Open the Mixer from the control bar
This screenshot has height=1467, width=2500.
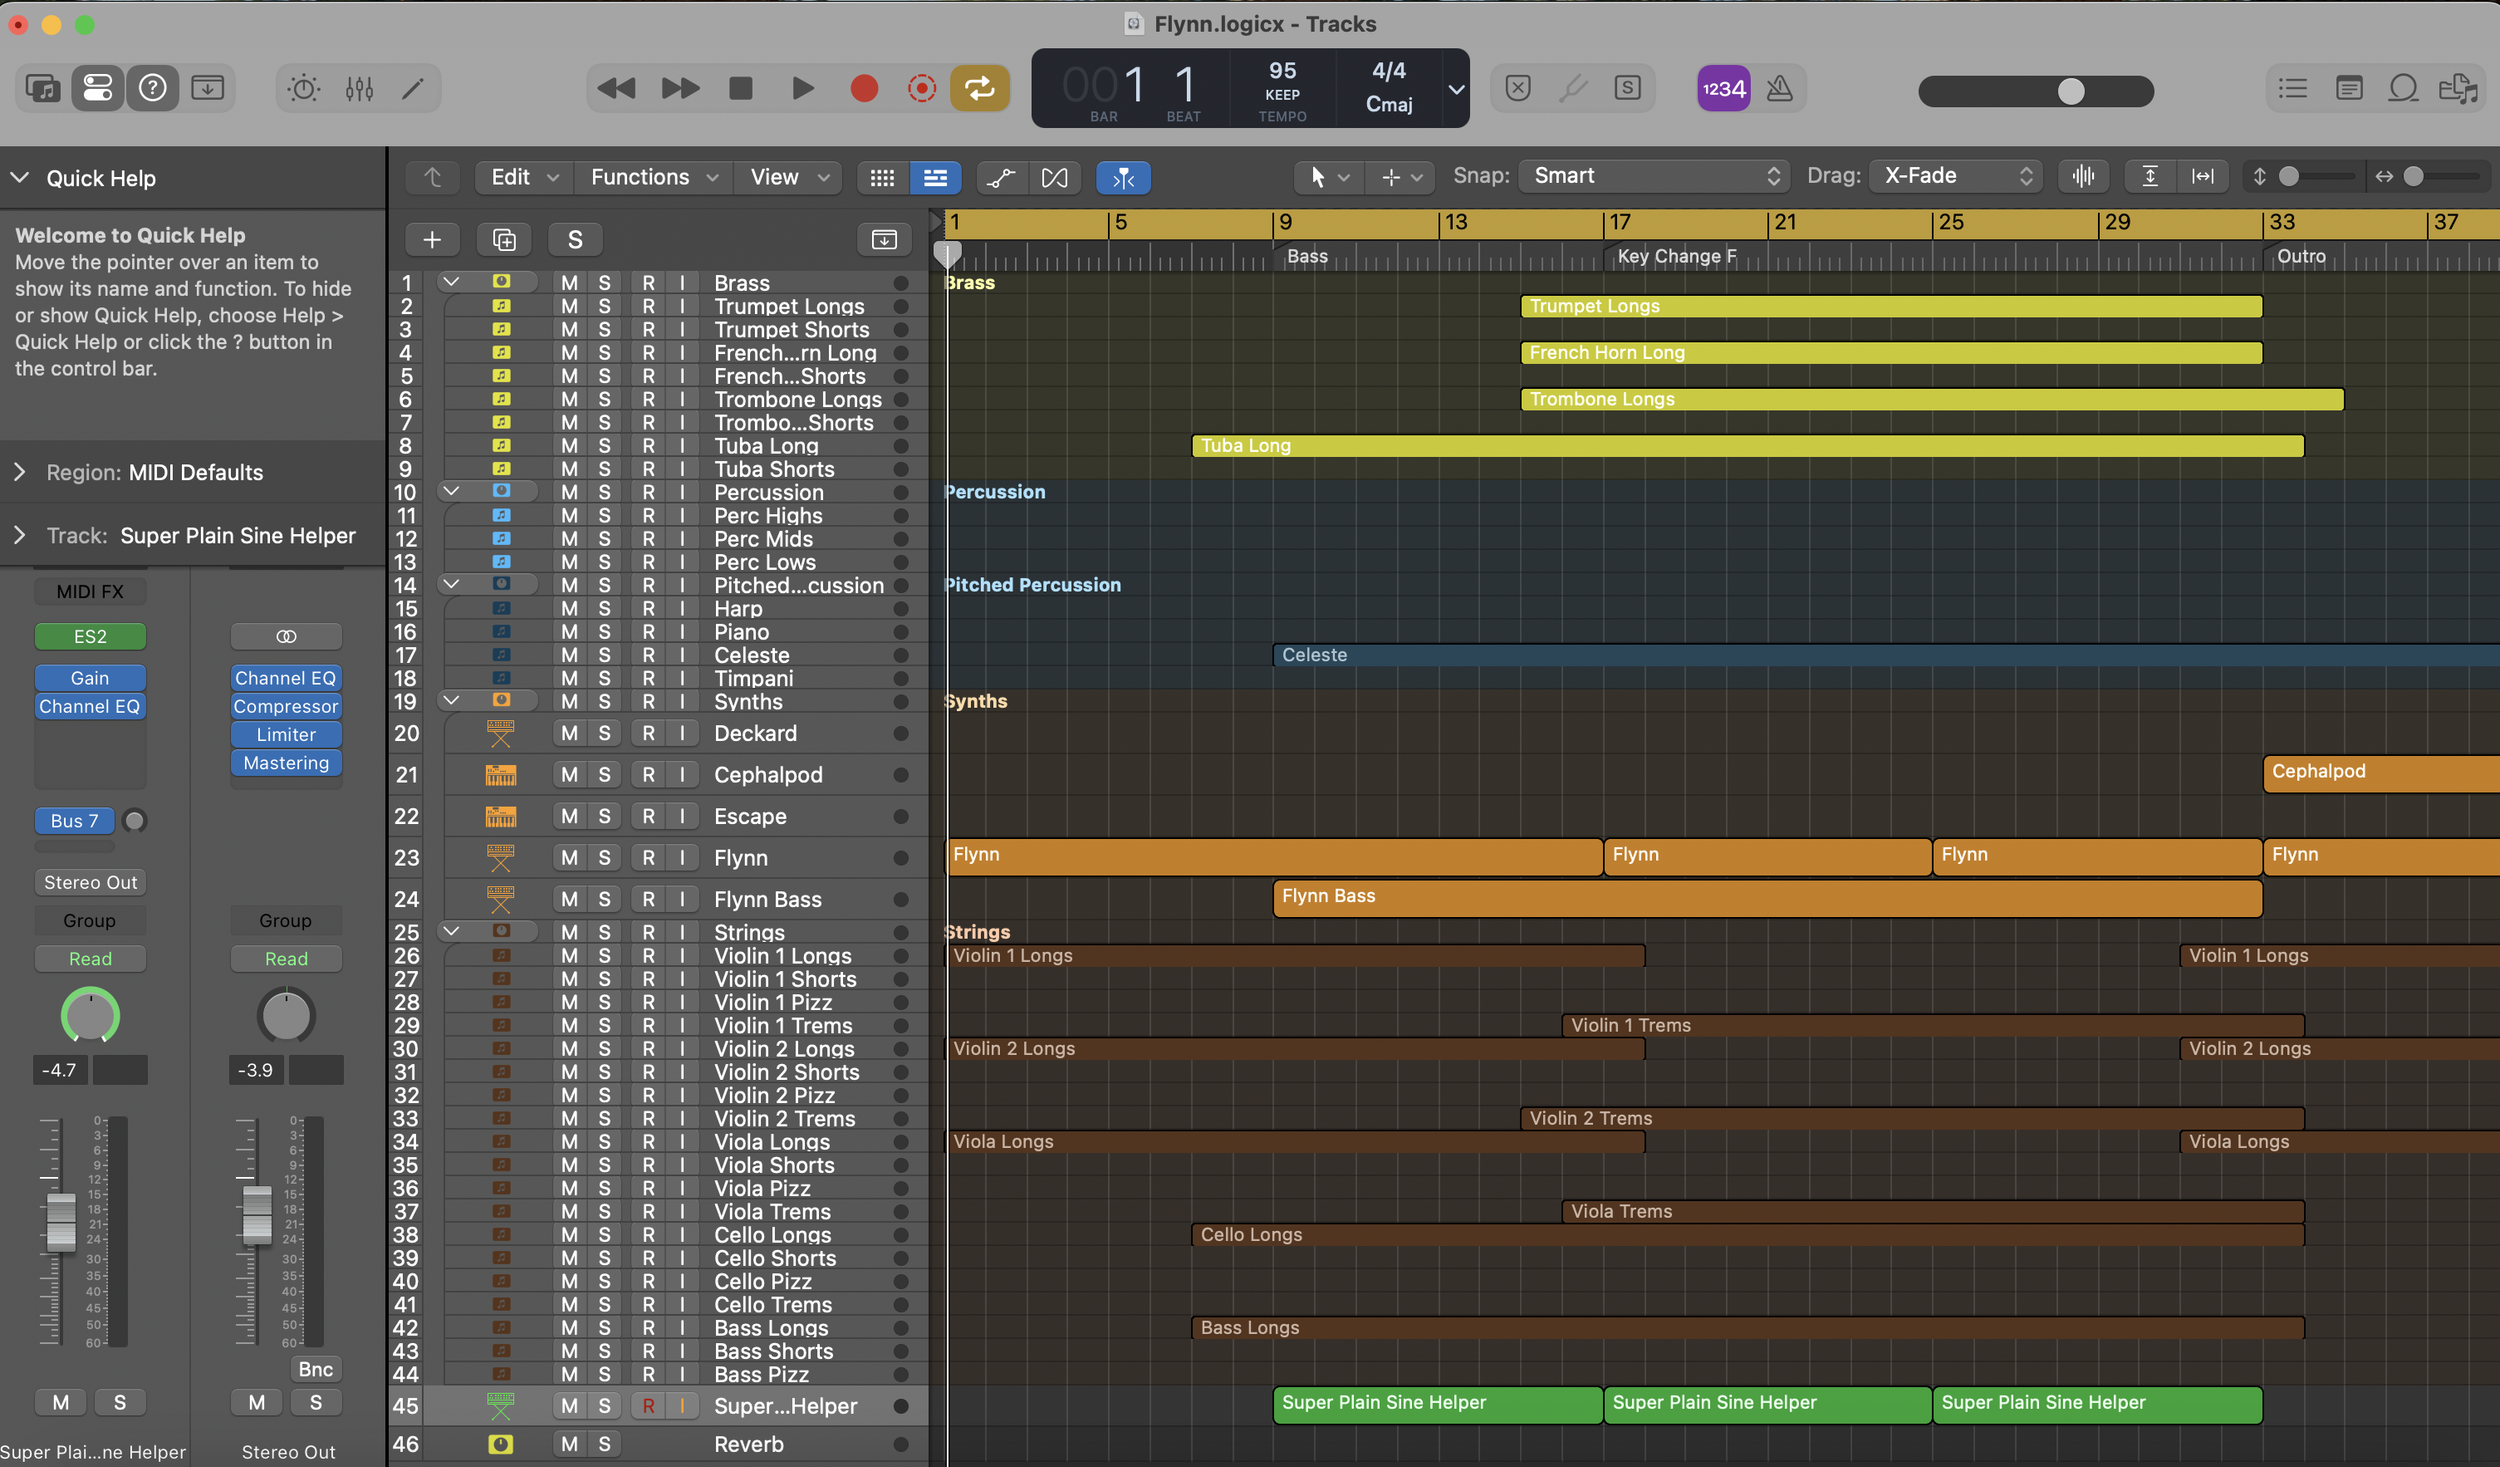359,89
